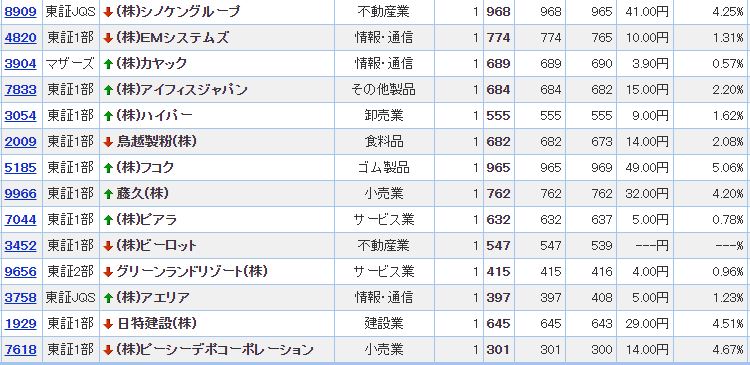
Task: Click the green up arrow beside フコク
Action: pyautogui.click(x=108, y=168)
